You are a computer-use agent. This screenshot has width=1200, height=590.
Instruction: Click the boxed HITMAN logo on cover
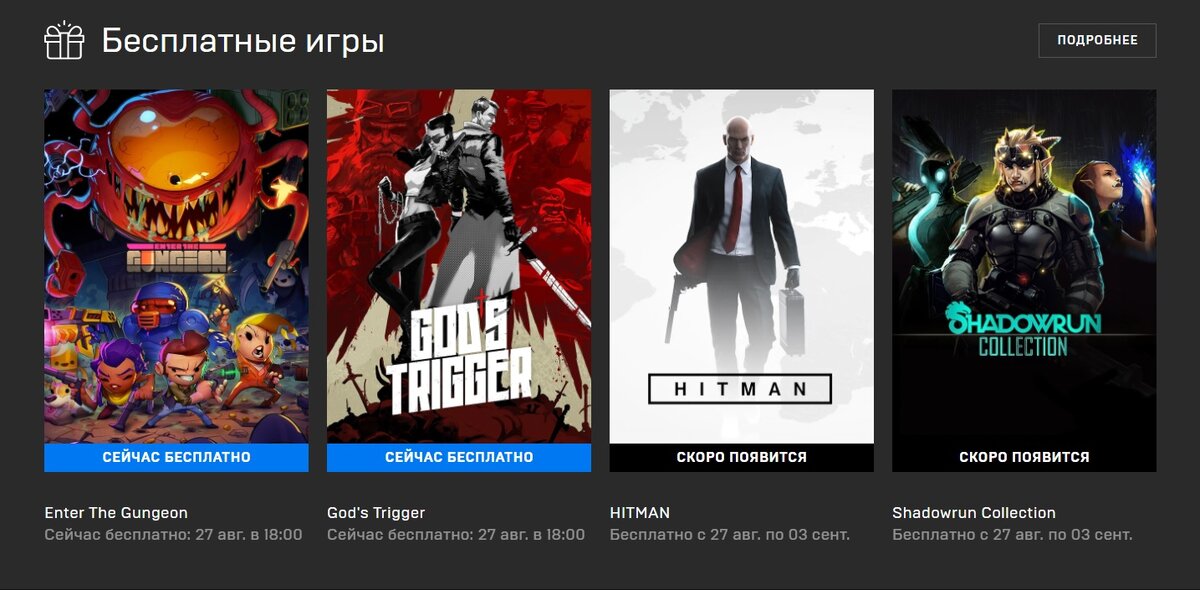click(x=740, y=388)
